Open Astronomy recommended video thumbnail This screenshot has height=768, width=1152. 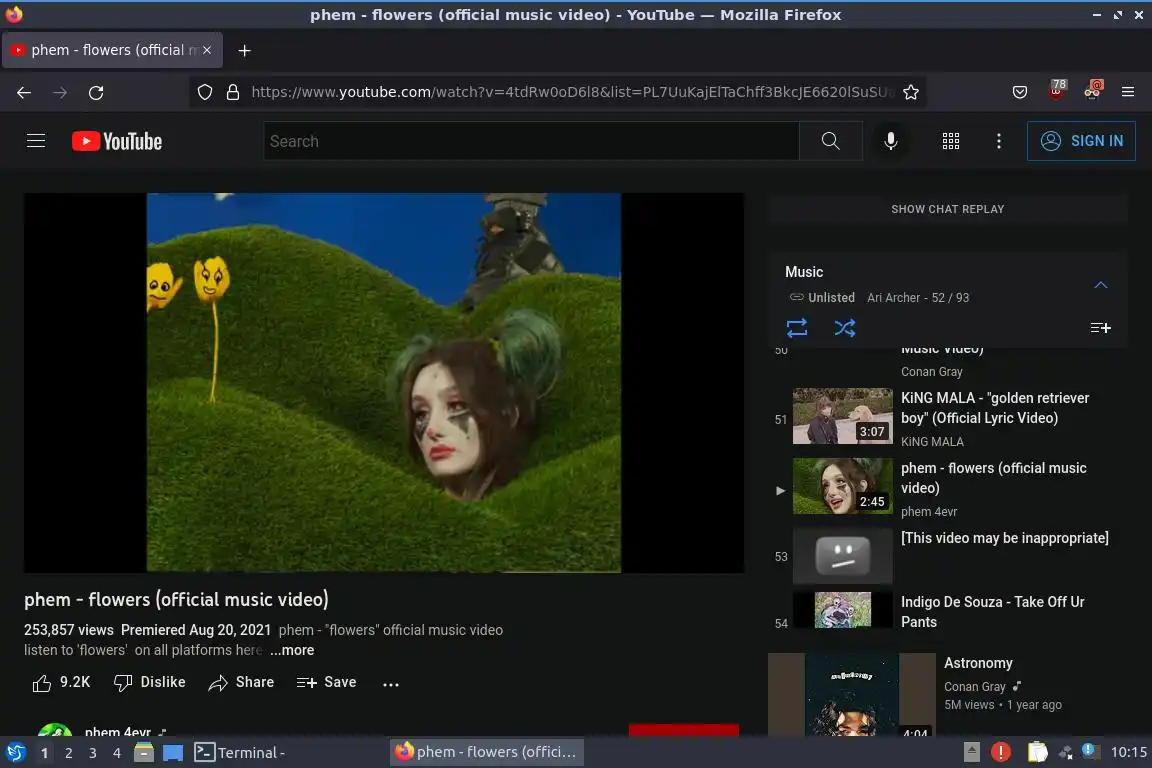click(x=852, y=695)
